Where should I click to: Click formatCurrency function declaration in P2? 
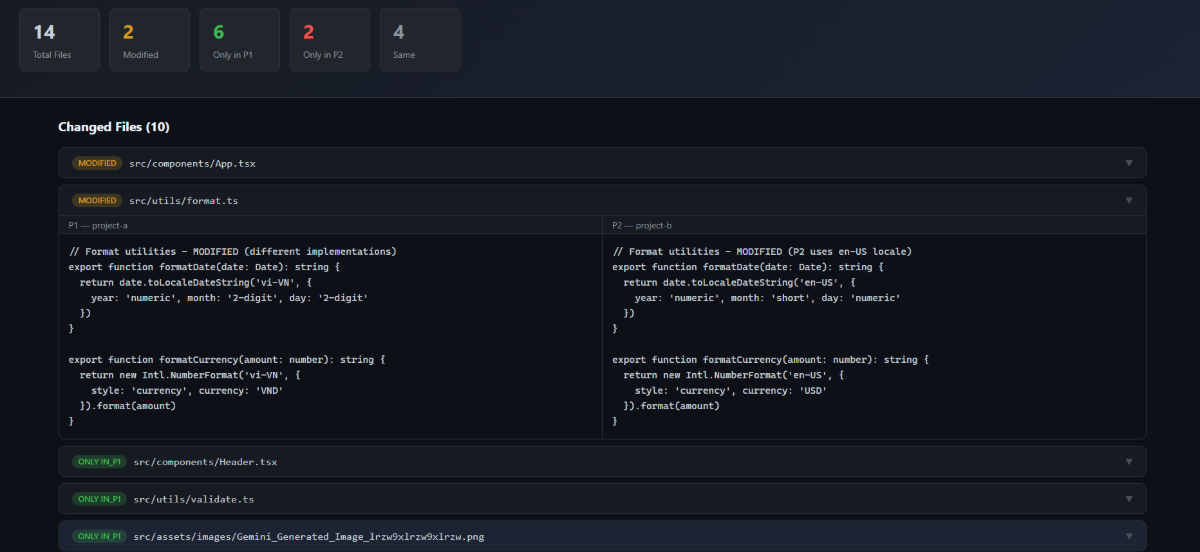pos(770,359)
